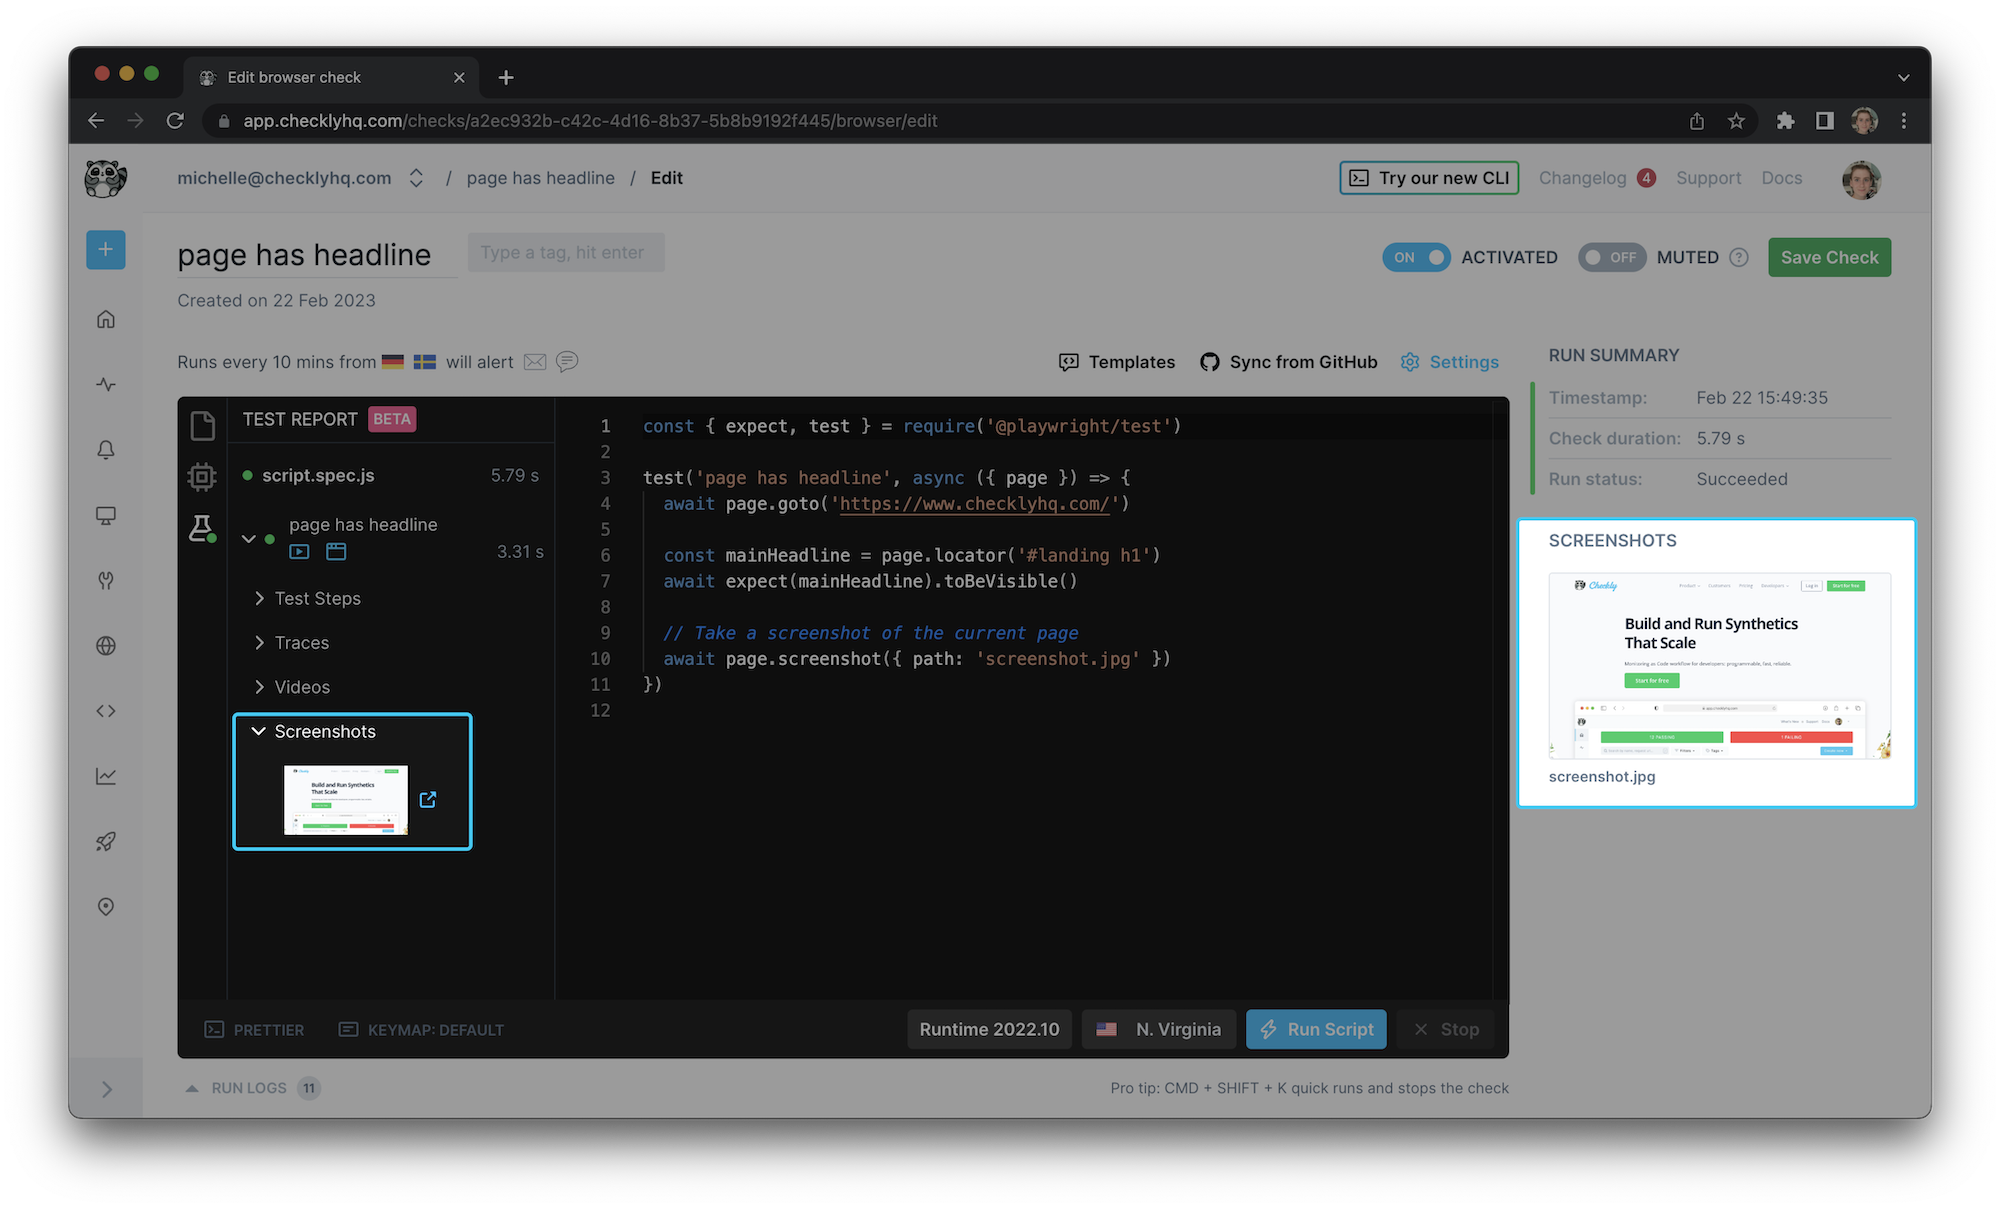Open screenshot thumbnail in new tab icon
Viewport: 2000px width, 1209px height.
tap(428, 799)
